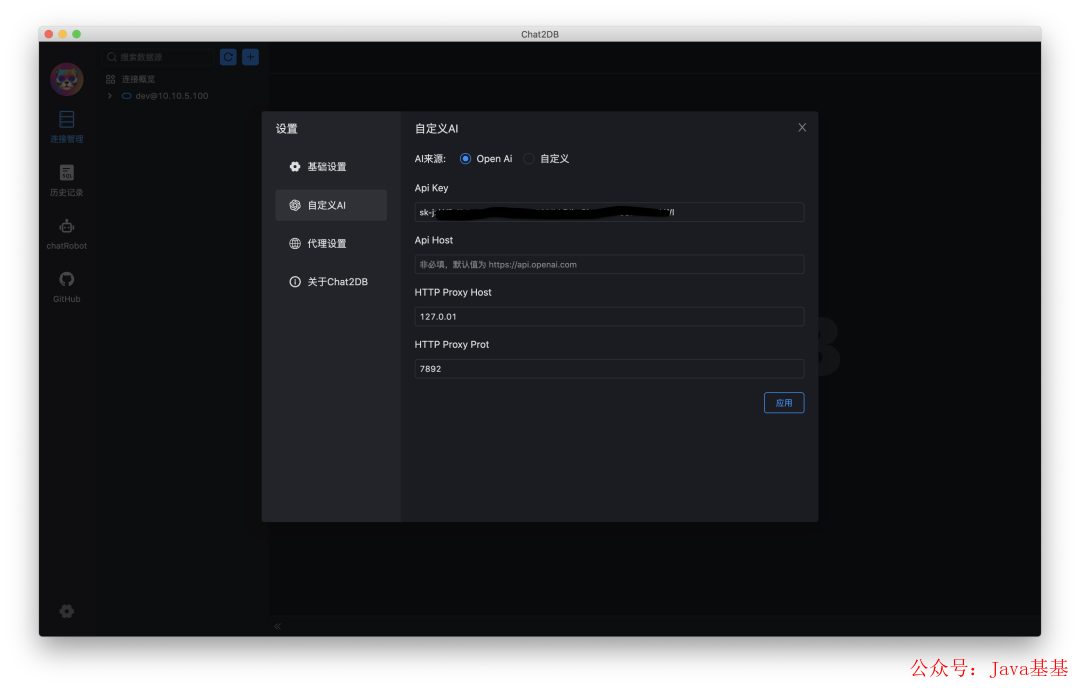The width and height of the screenshot is (1080, 688).
Task: Open the About Chat2DB tab
Action: click(331, 282)
